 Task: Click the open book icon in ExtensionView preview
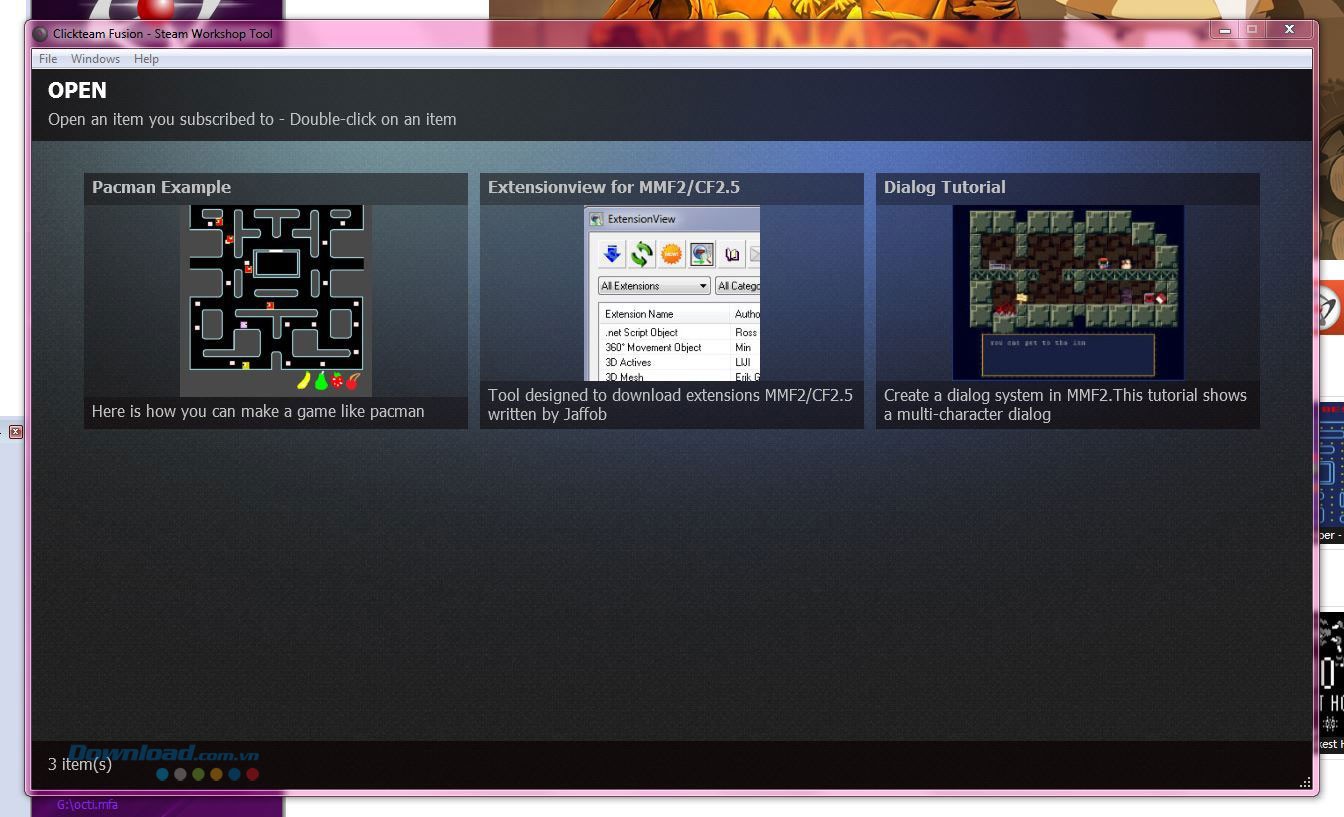tap(732, 254)
